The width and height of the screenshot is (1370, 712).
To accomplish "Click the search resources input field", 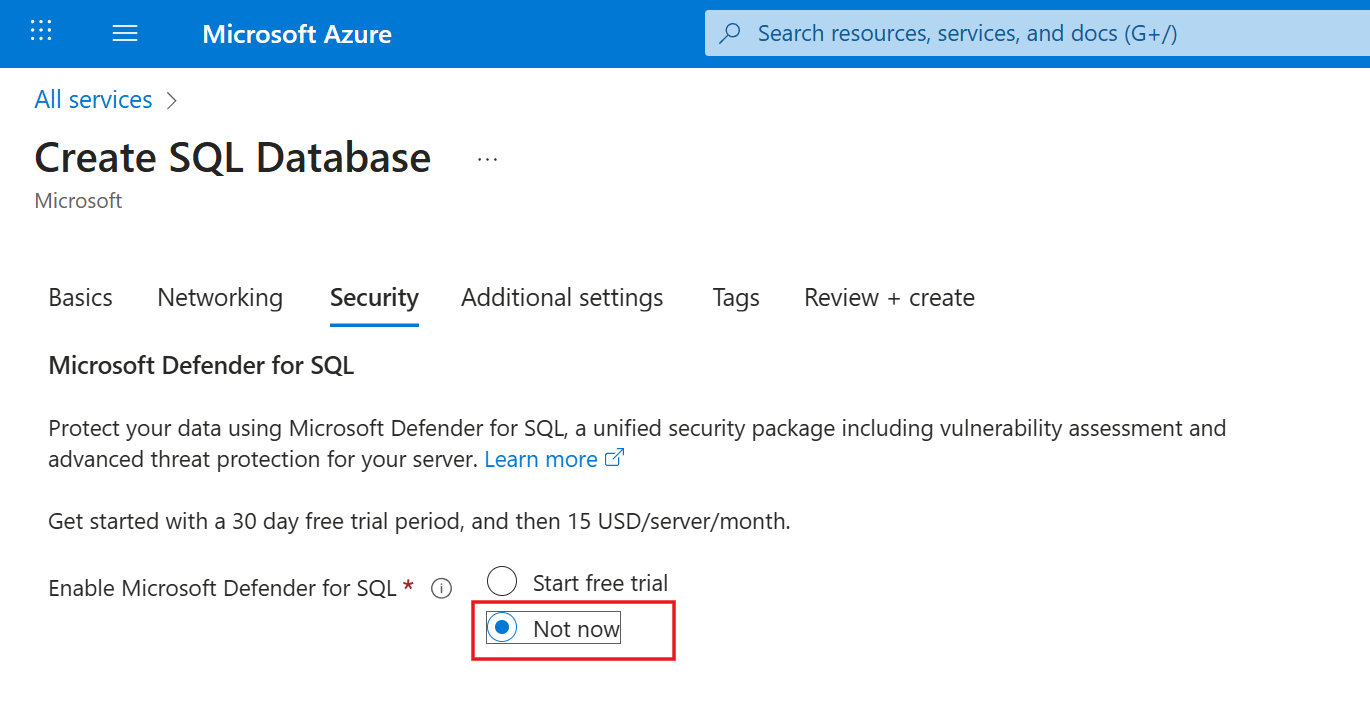I will (x=1000, y=33).
